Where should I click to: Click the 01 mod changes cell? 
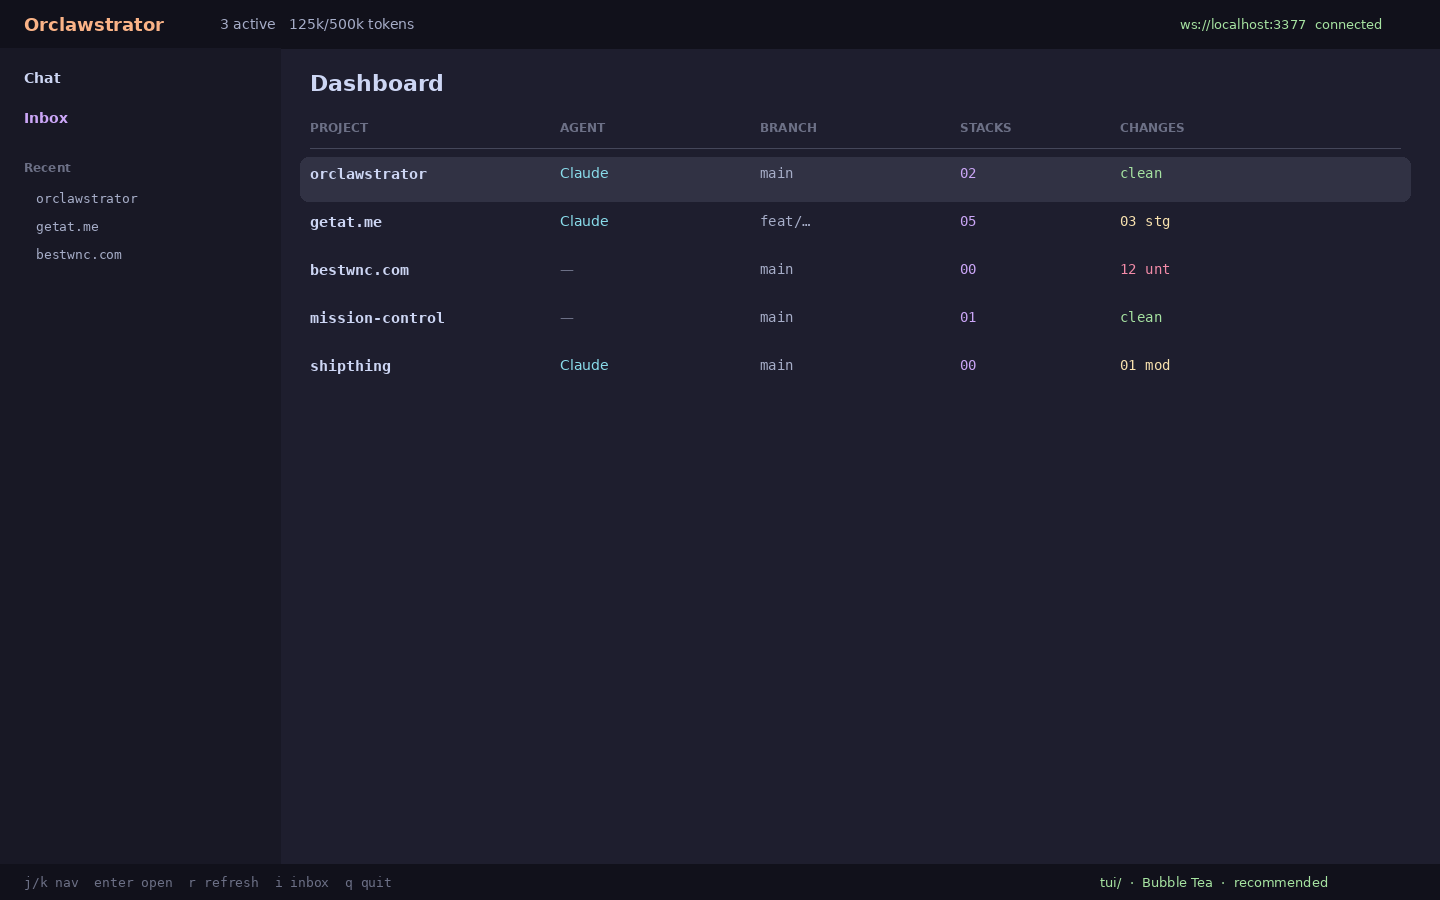[1145, 365]
